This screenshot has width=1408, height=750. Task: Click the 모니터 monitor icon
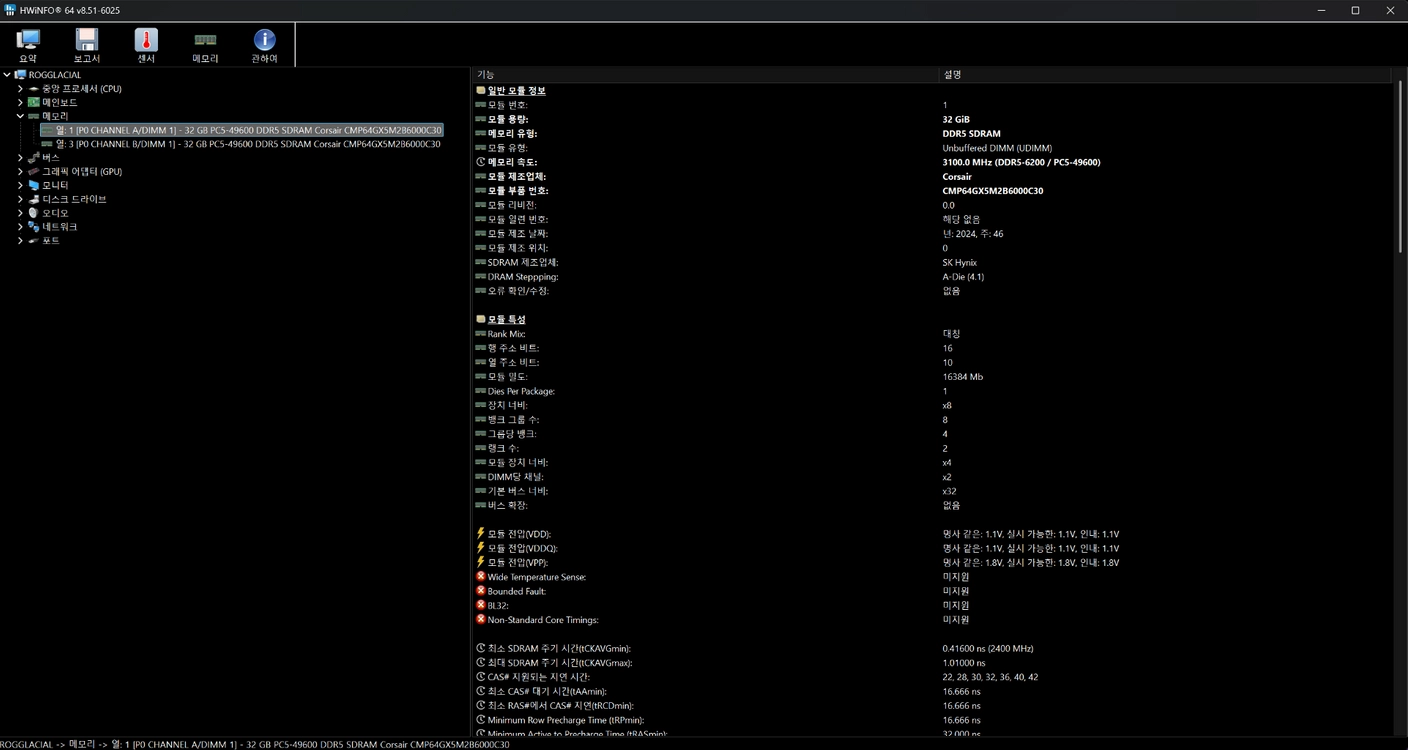(x=33, y=186)
